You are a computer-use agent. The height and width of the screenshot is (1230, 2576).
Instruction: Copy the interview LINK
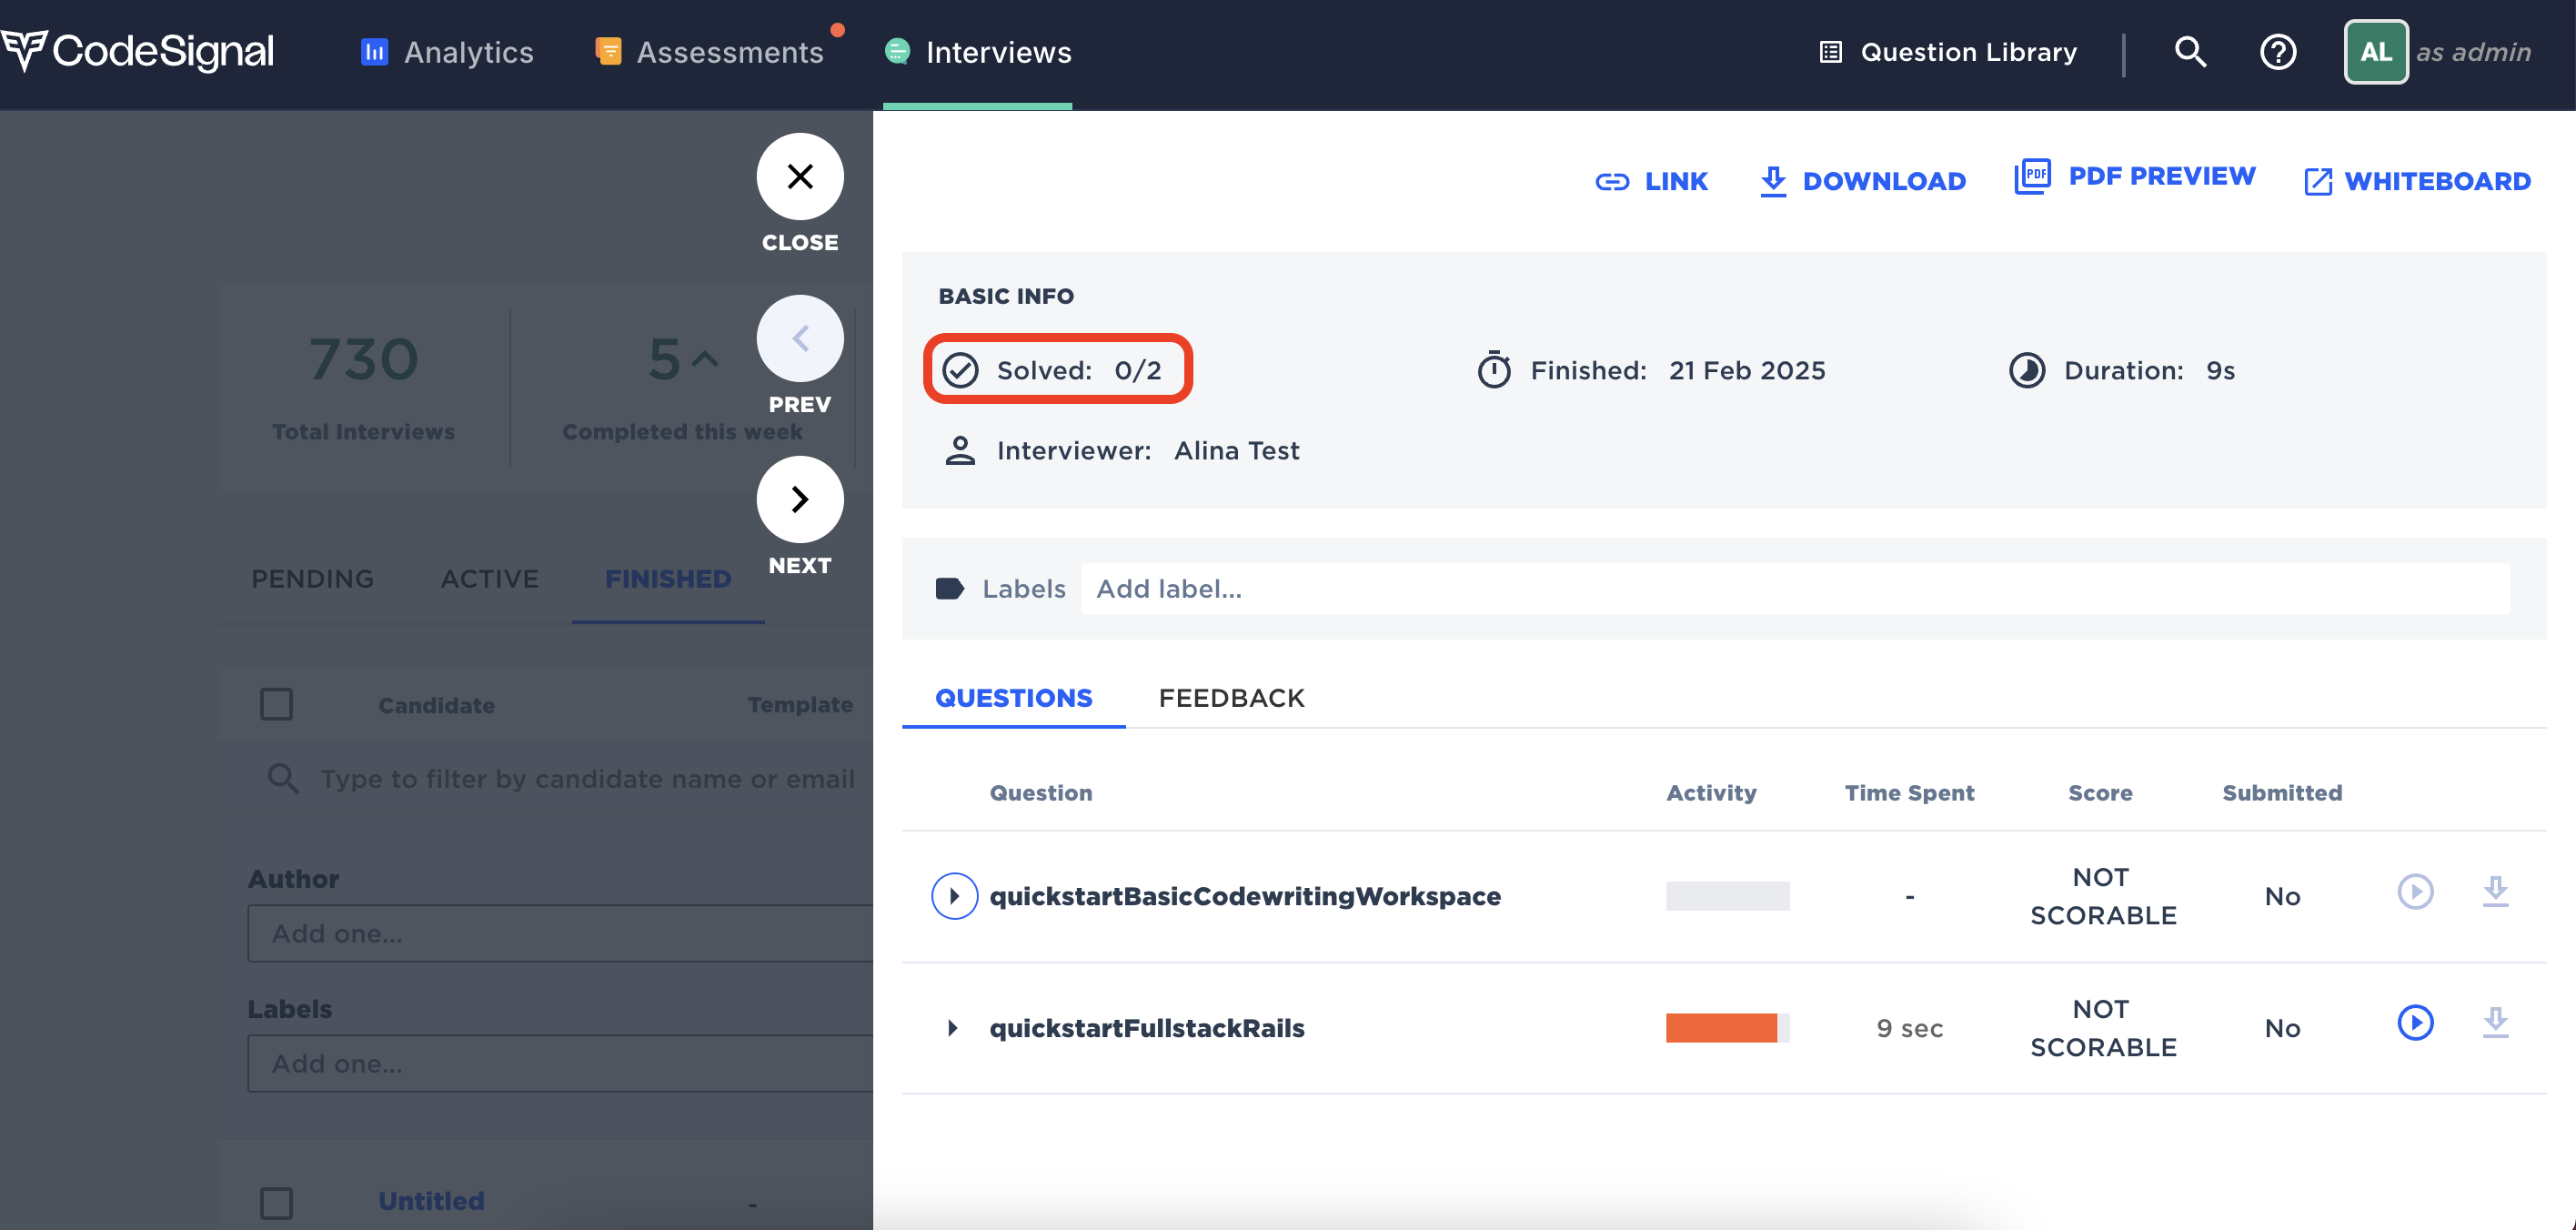(1652, 181)
